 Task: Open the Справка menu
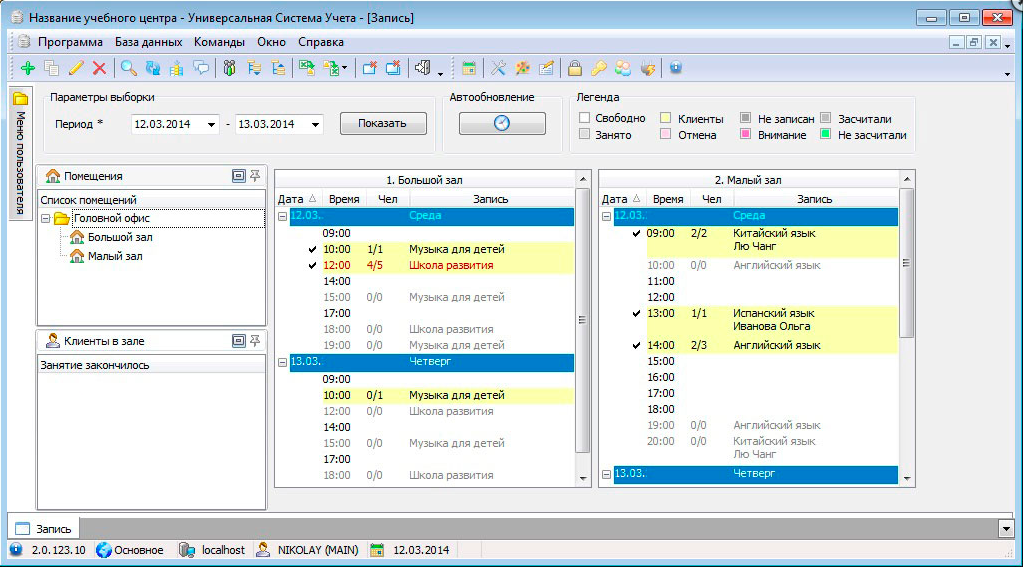(320, 42)
